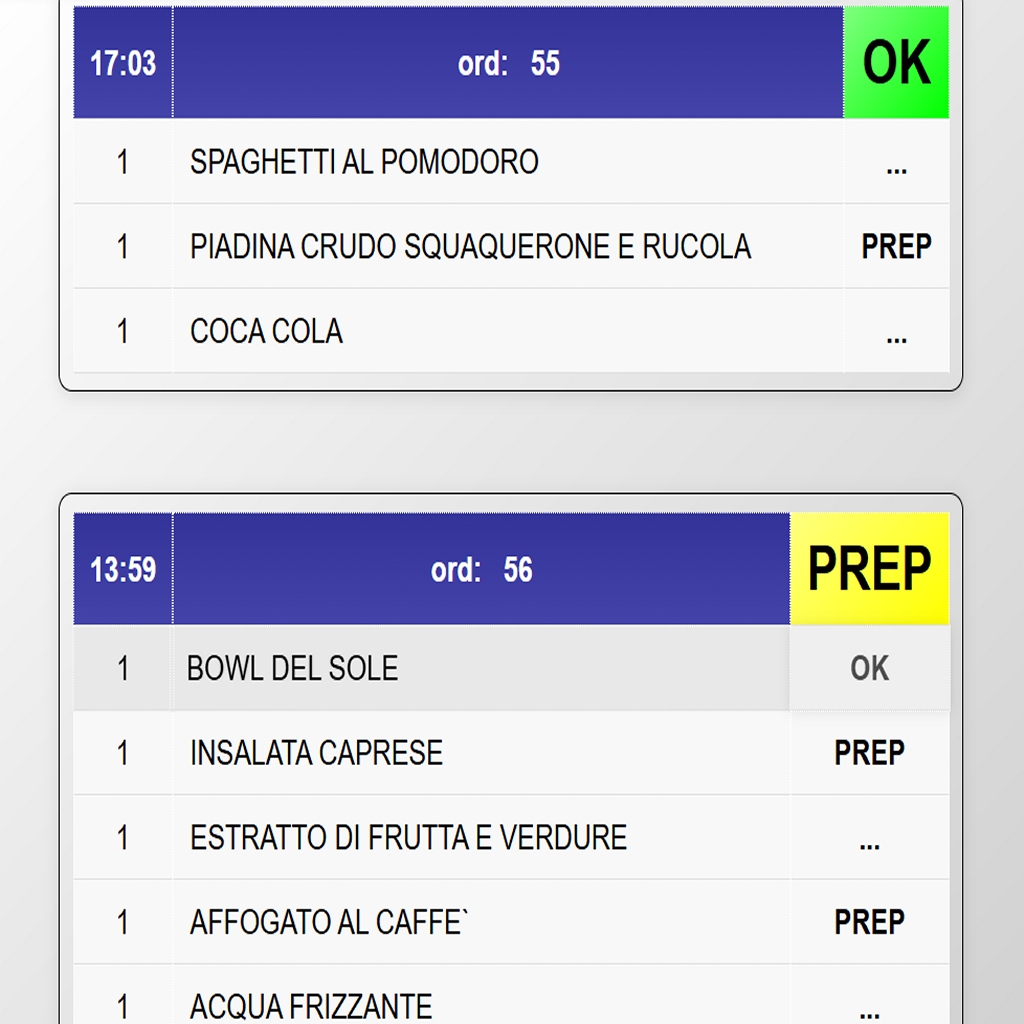Click the 17:03 time on order 55

click(123, 63)
